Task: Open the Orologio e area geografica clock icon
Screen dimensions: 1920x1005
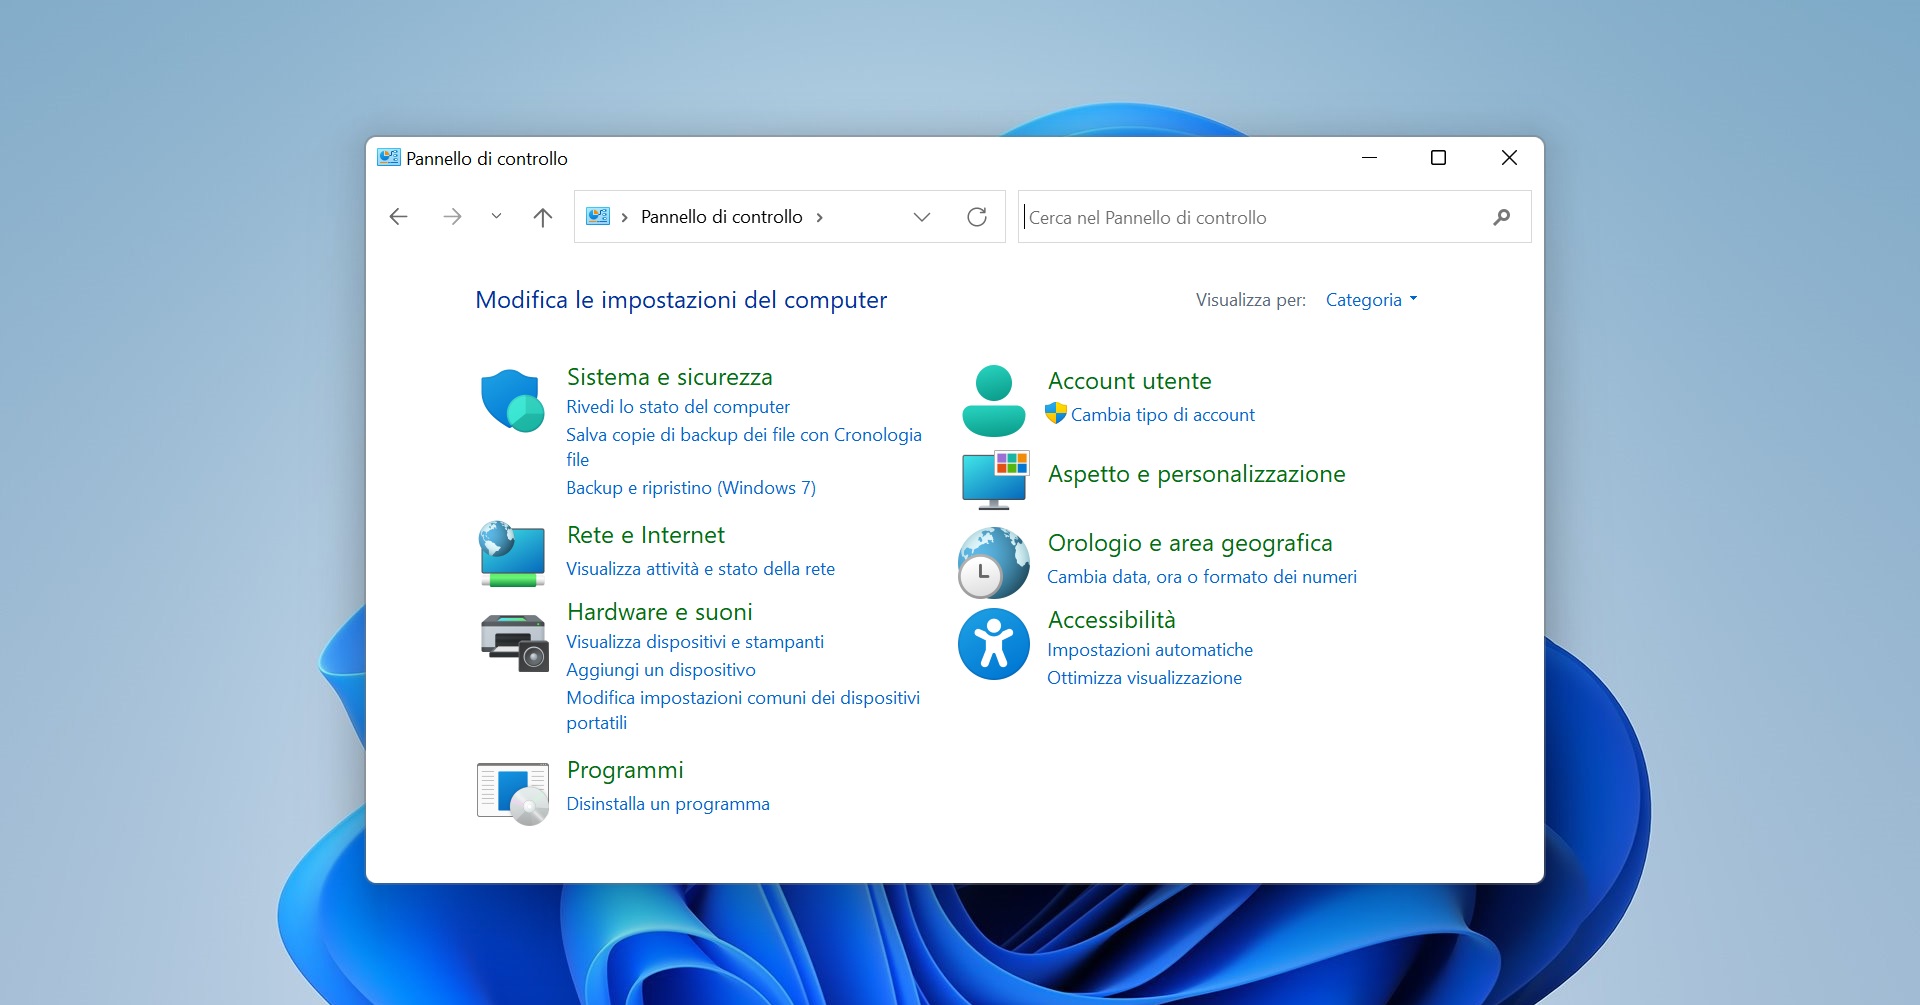Action: [993, 563]
